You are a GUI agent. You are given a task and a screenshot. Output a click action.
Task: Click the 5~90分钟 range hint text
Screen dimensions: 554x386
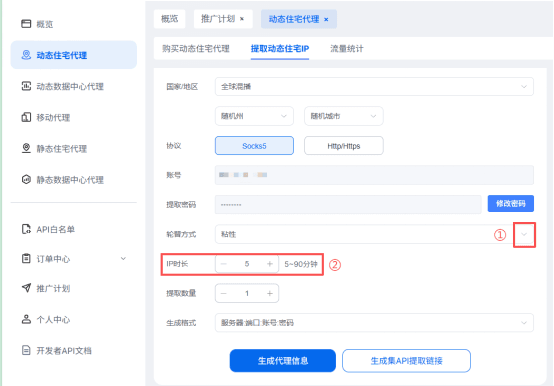[x=301, y=264]
